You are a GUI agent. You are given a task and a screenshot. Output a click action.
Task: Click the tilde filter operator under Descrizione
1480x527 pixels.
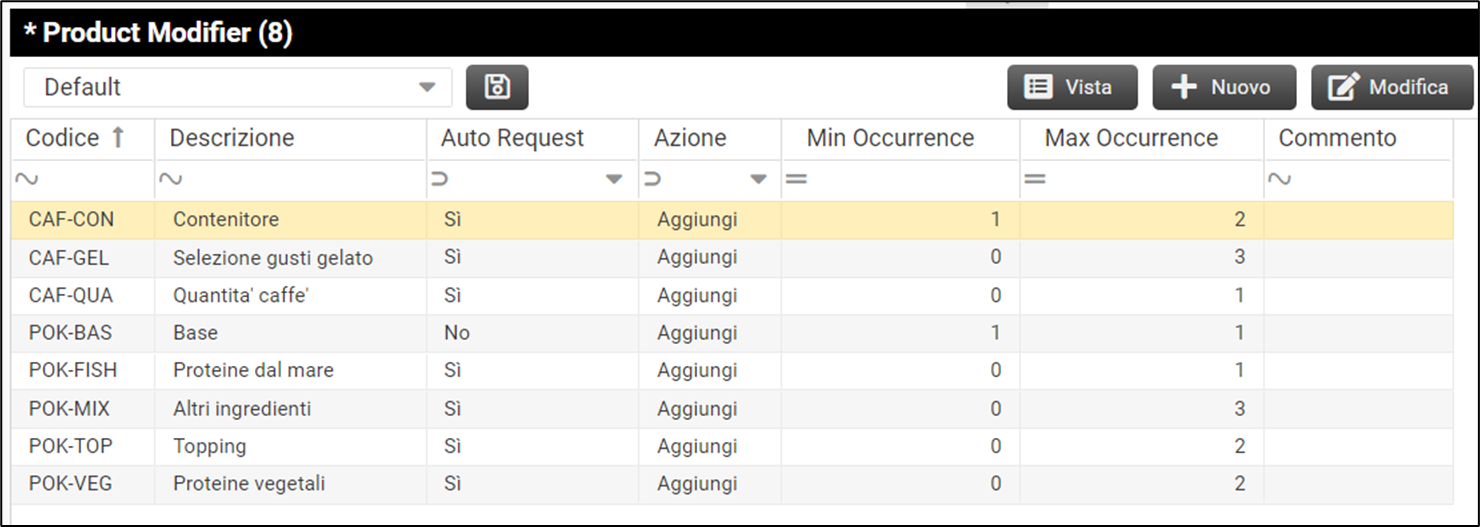tap(171, 180)
